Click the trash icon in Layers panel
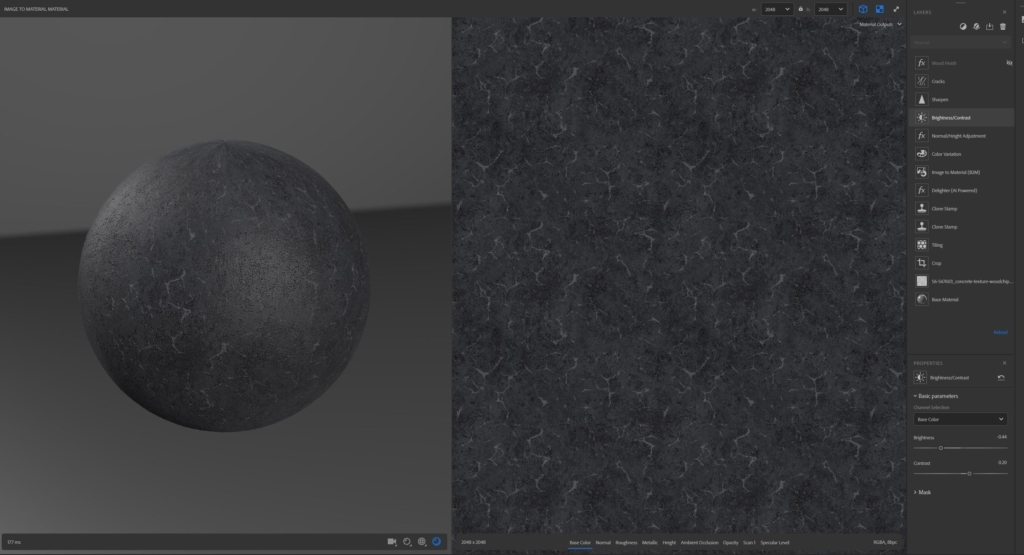1024x555 pixels. click(x=1003, y=27)
